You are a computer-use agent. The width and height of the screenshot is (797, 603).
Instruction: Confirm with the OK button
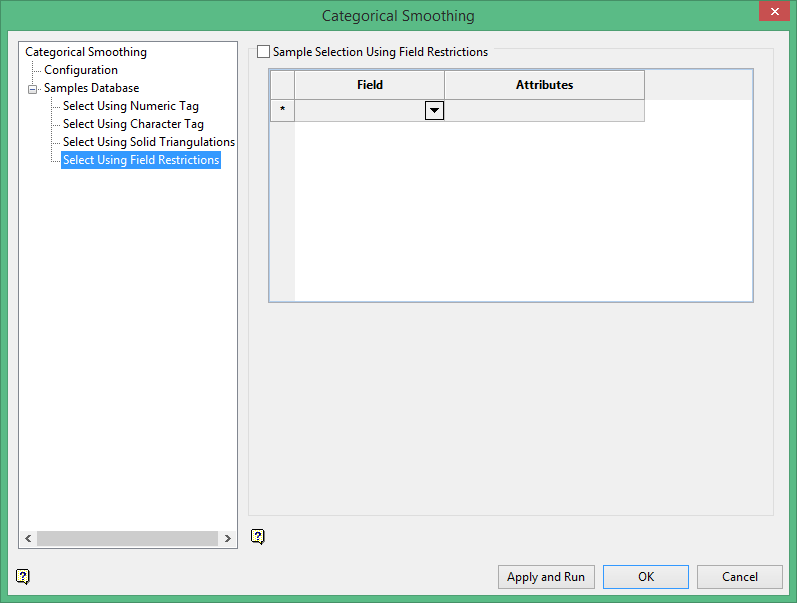[646, 577]
